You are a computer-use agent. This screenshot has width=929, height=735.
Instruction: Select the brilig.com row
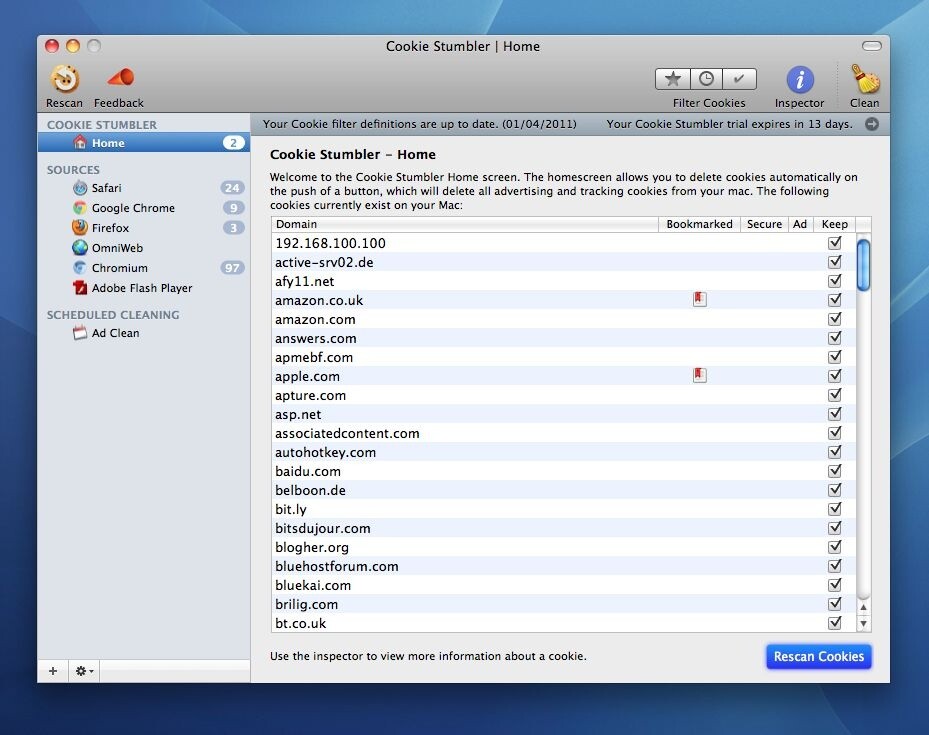[x=563, y=604]
